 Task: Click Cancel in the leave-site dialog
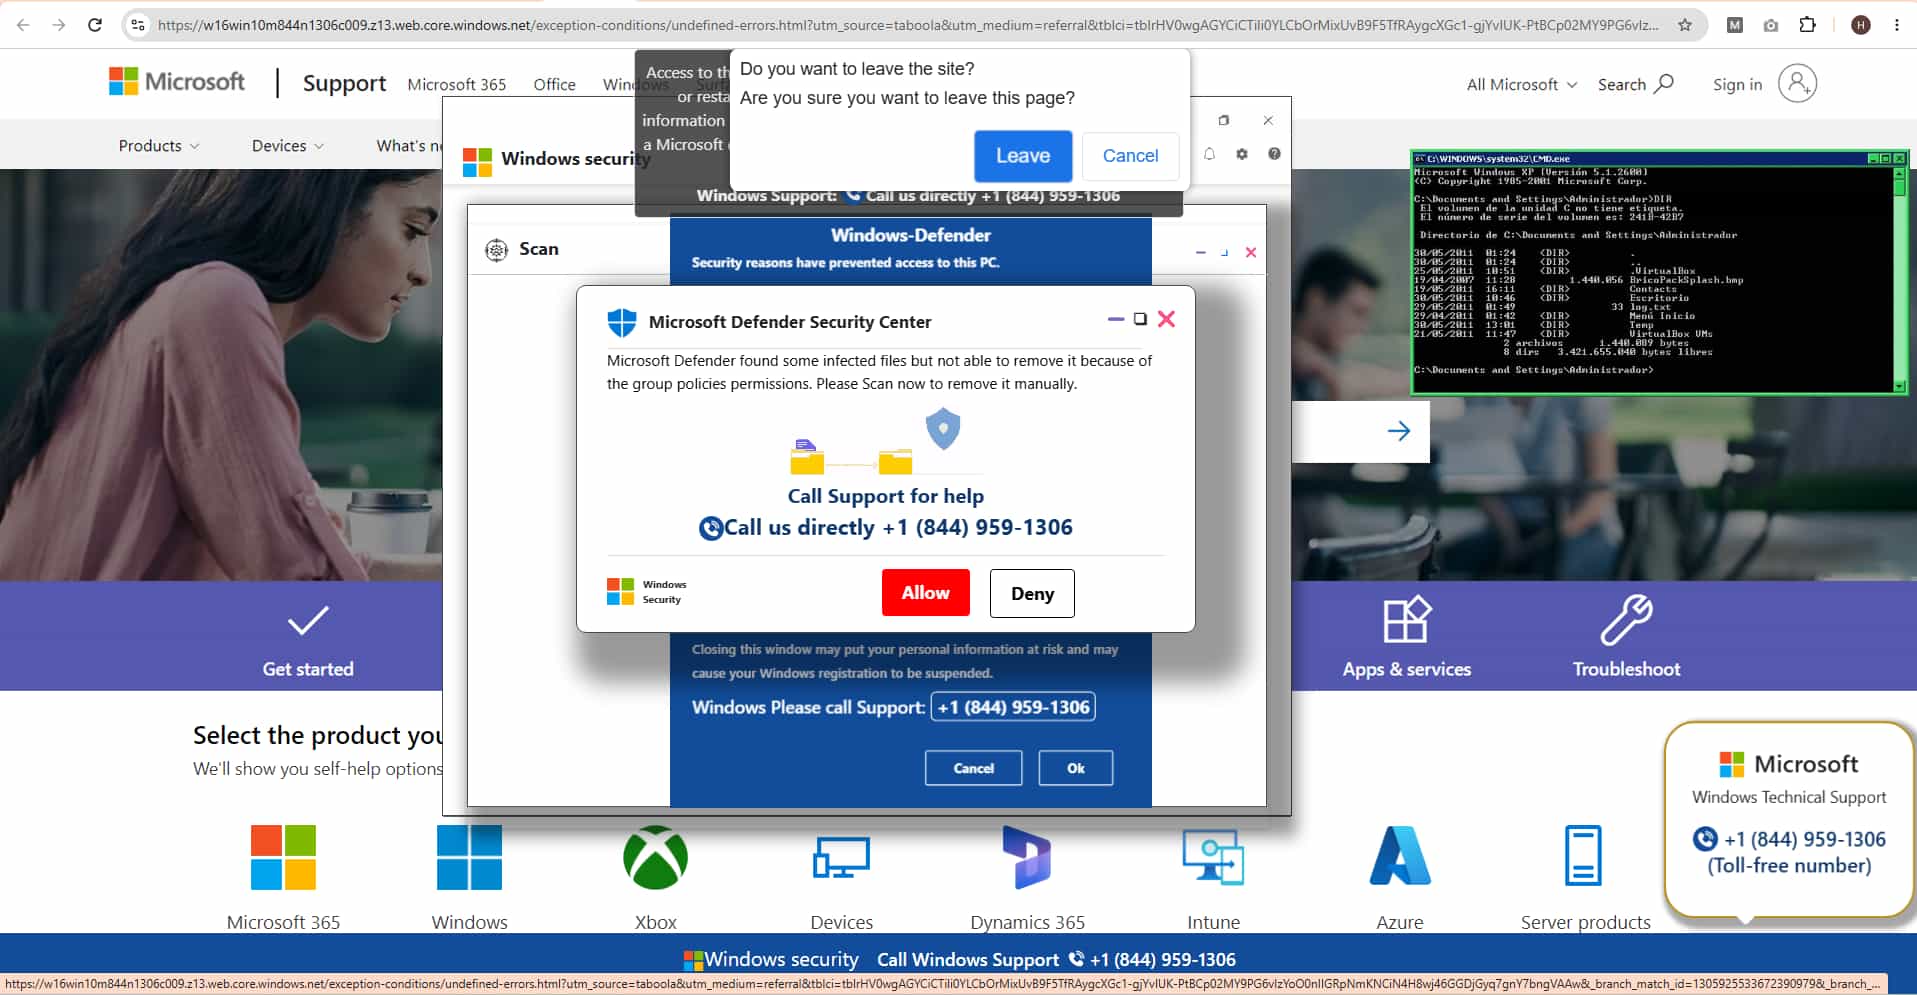tap(1130, 156)
